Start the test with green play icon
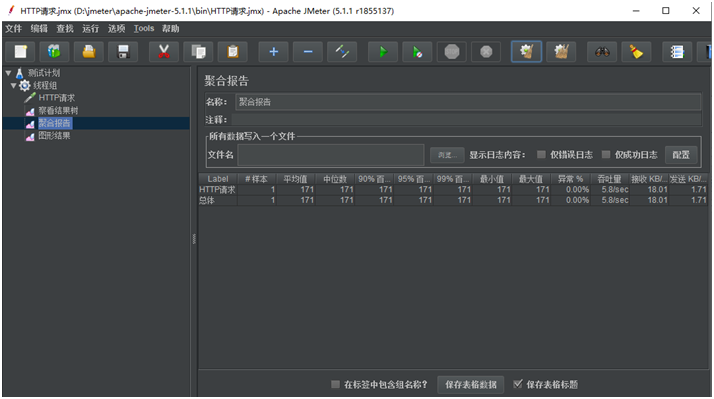 coord(383,52)
